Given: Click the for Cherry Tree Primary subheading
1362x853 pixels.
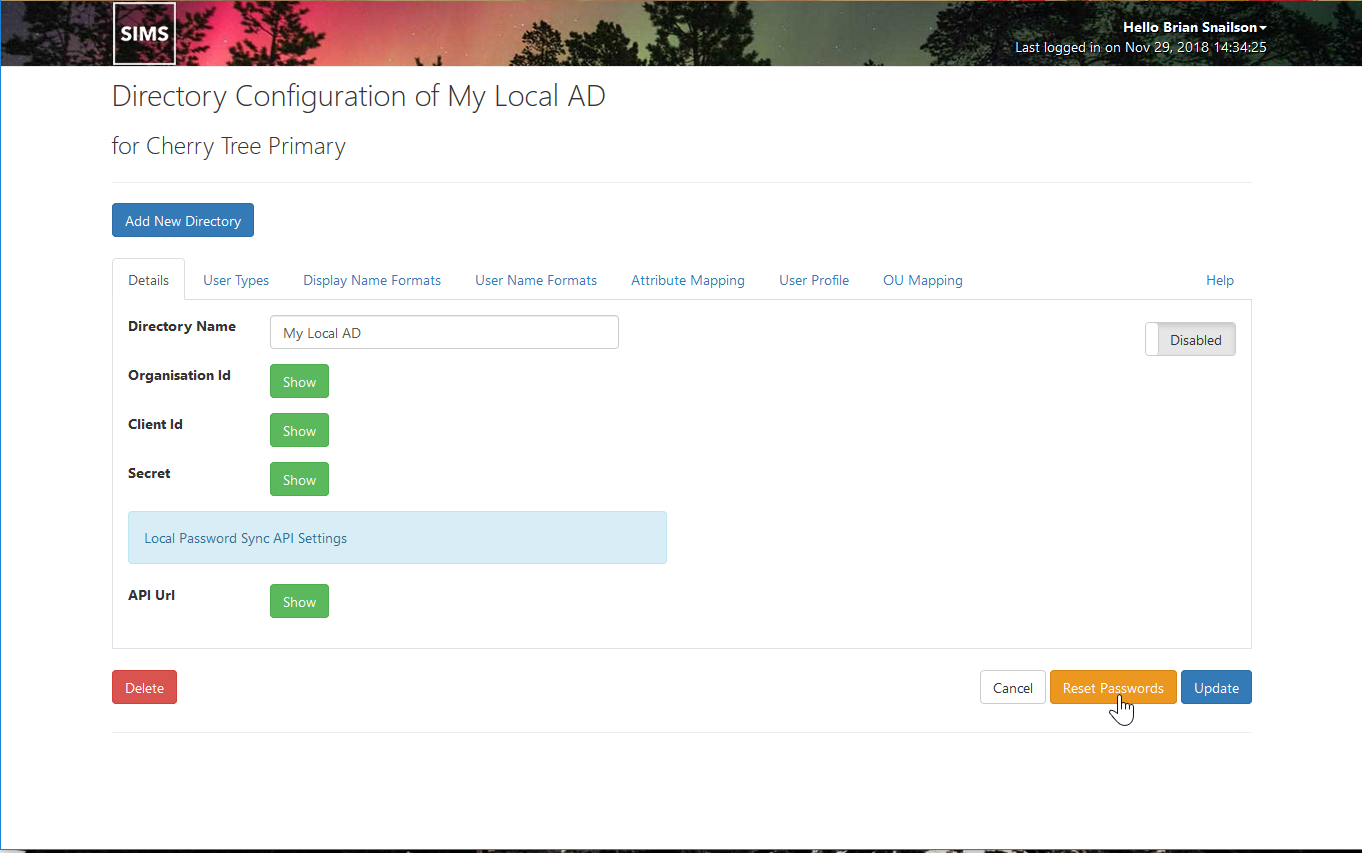Looking at the screenshot, I should point(229,146).
